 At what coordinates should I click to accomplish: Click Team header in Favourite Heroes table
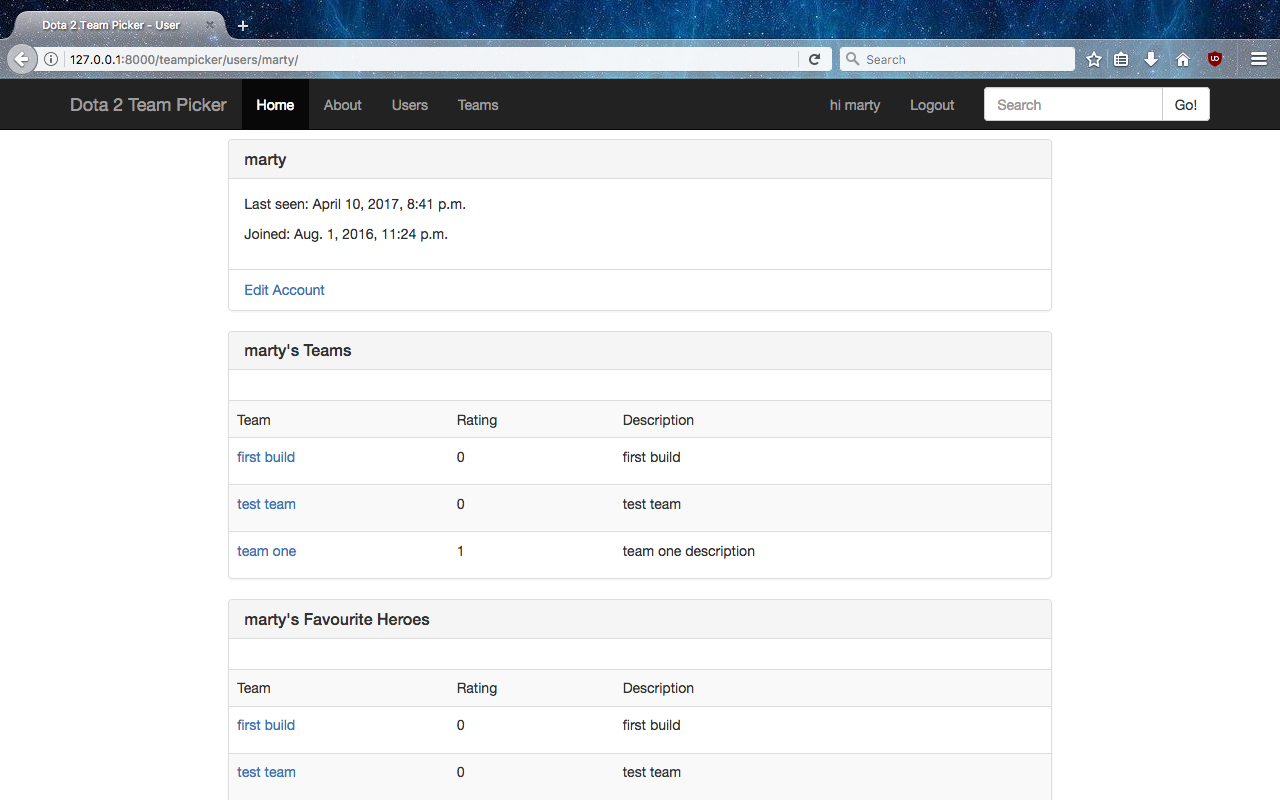tap(254, 688)
